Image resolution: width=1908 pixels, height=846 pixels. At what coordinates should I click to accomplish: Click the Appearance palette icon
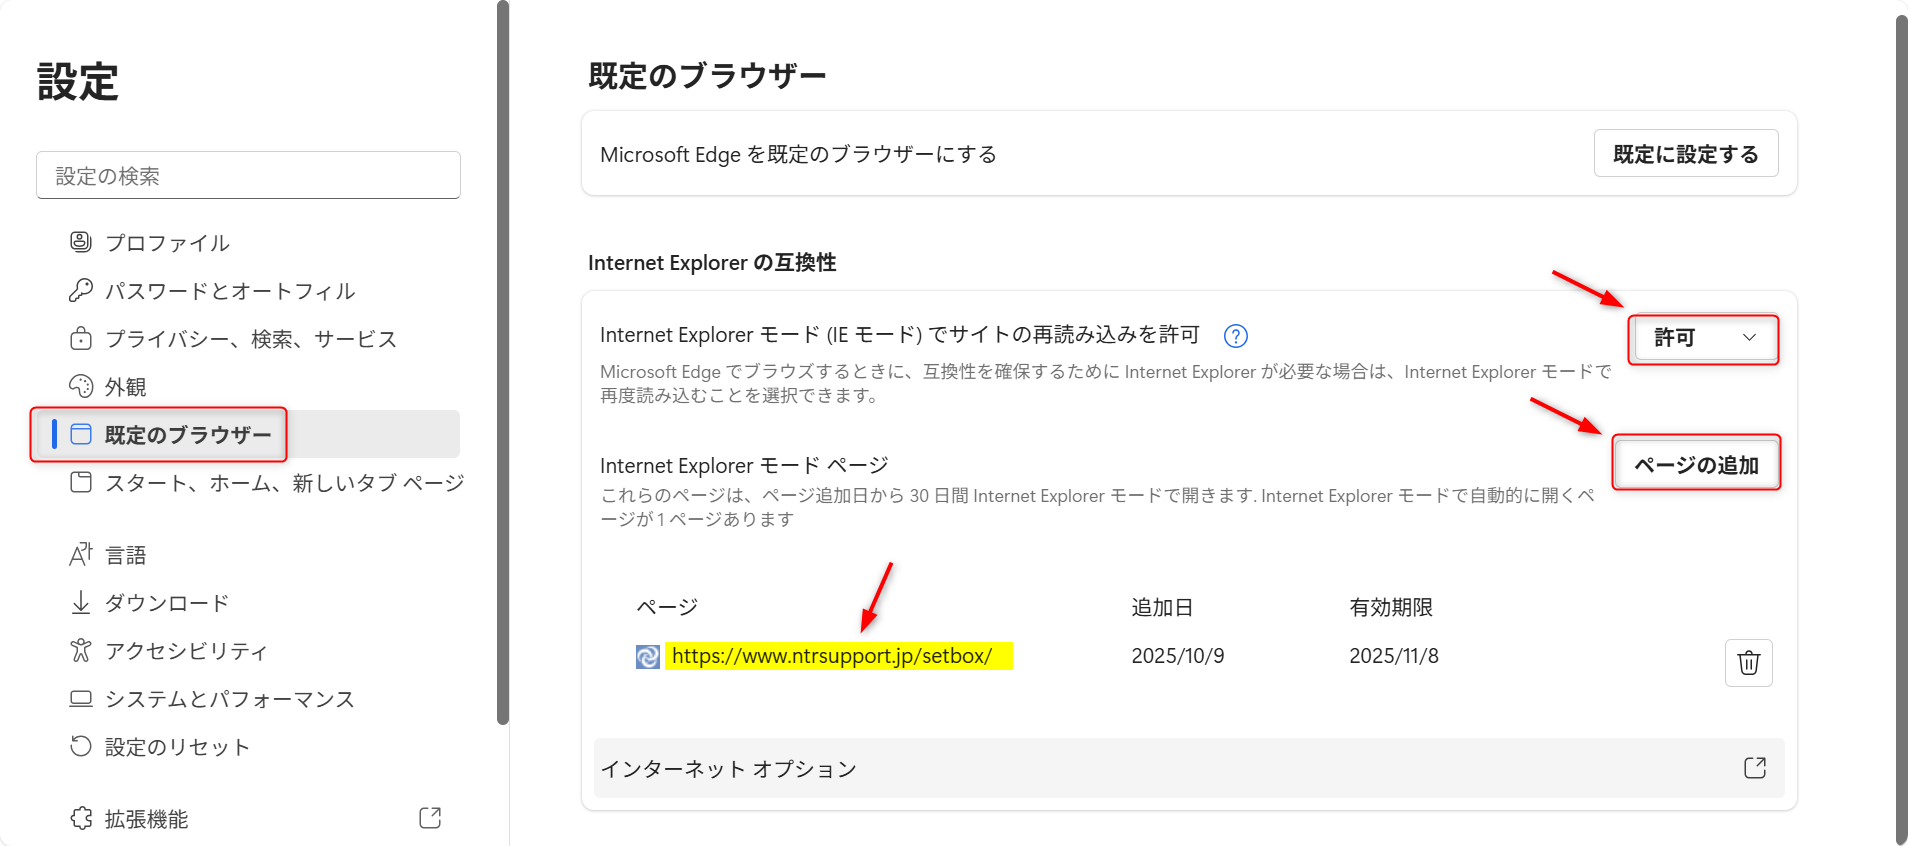81,386
